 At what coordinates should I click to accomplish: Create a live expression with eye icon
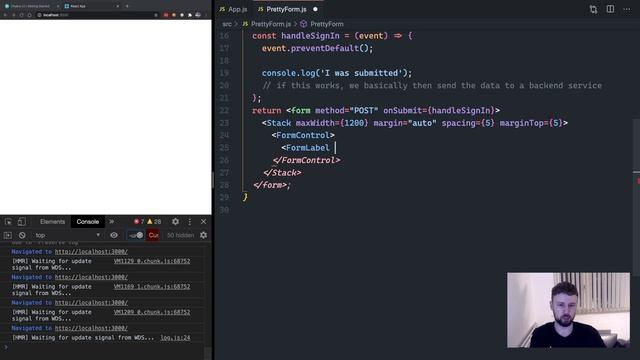point(114,235)
